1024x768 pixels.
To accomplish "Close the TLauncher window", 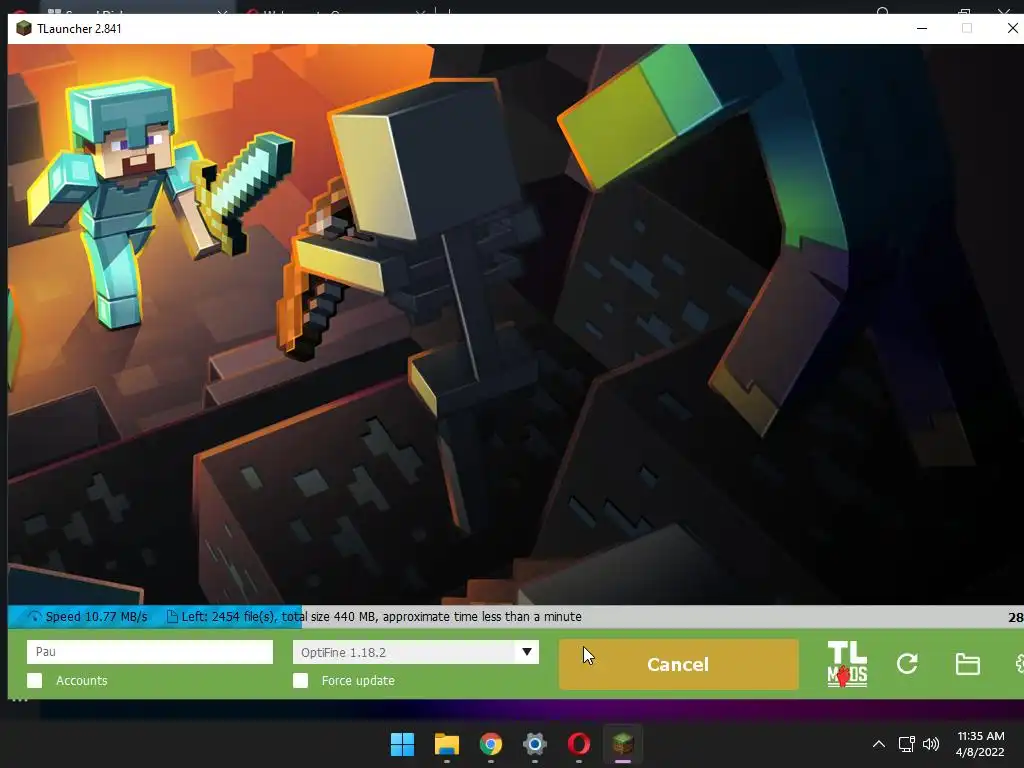I will [1012, 28].
